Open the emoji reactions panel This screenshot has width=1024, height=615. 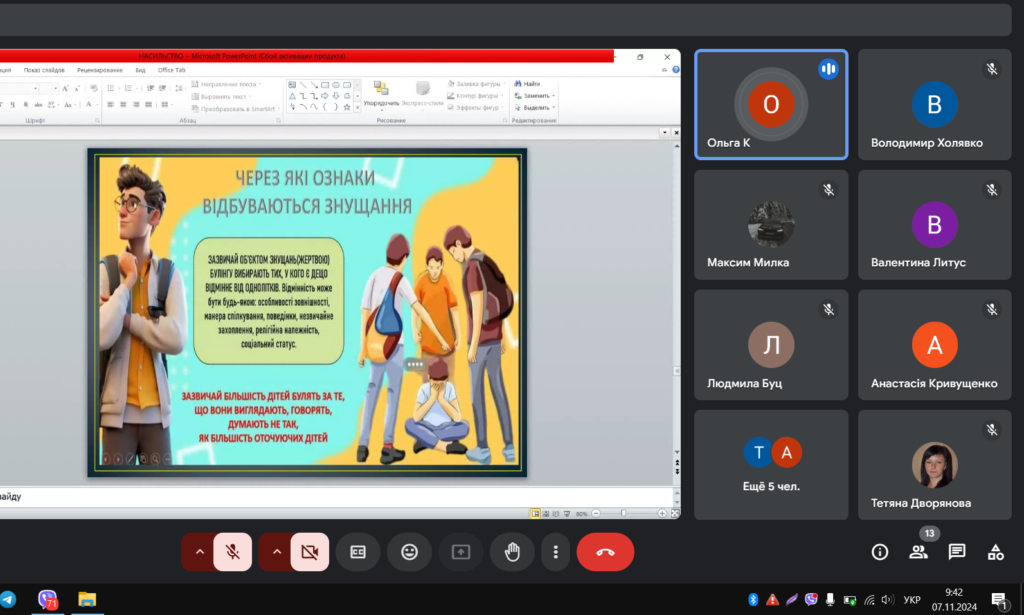pos(409,551)
